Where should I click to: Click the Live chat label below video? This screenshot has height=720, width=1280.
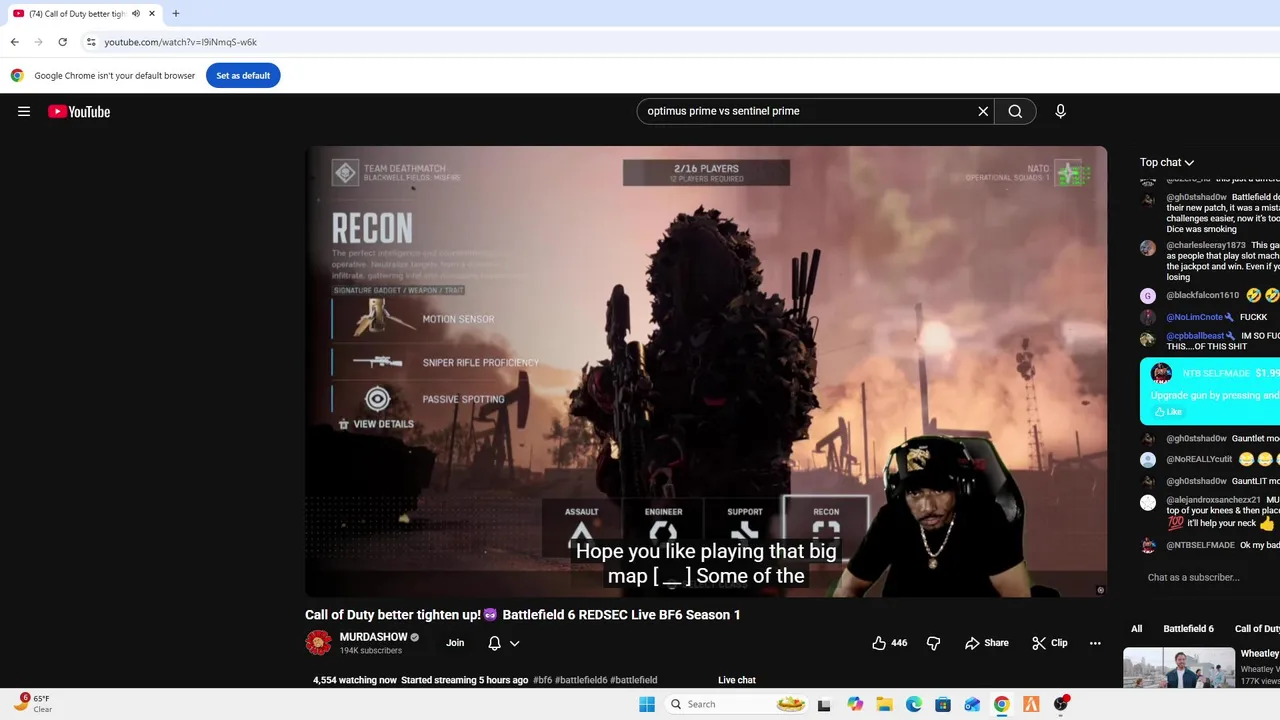pos(737,680)
